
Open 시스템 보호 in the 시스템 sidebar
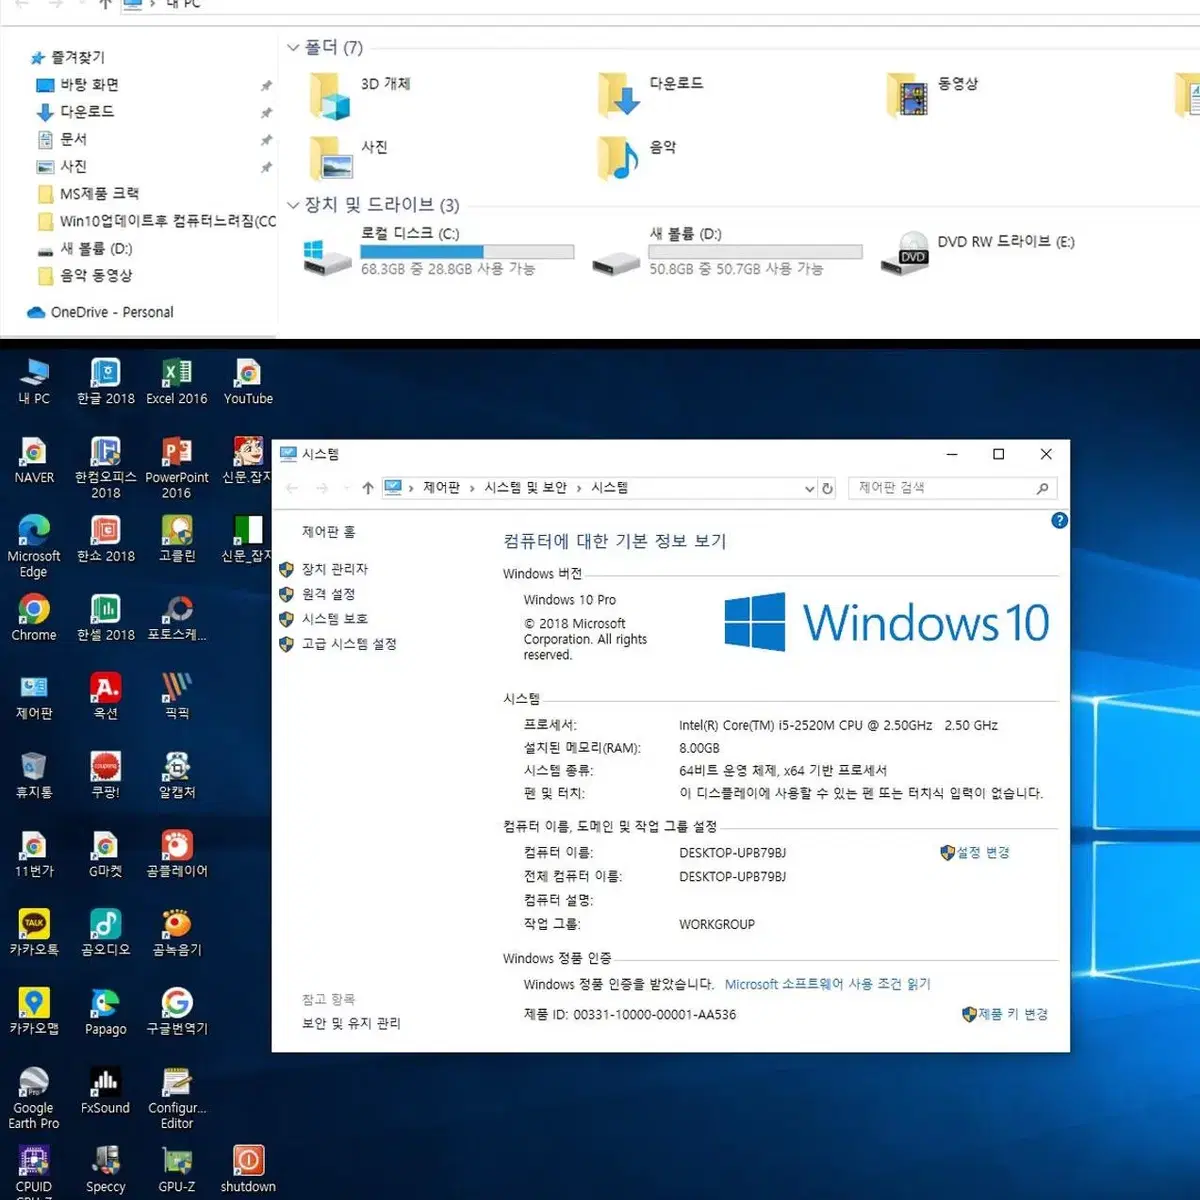point(335,619)
